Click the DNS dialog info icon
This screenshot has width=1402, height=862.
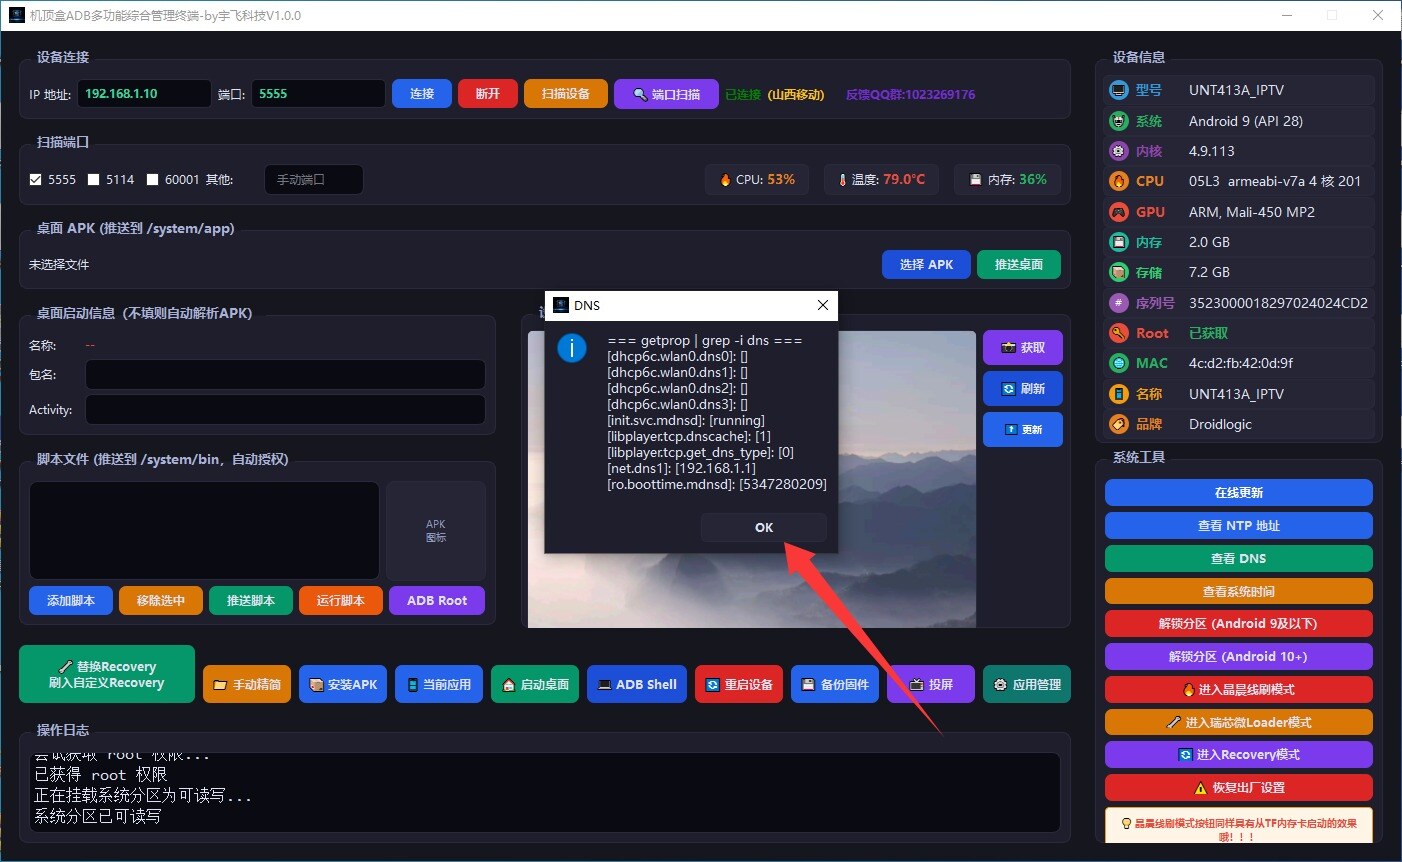572,348
